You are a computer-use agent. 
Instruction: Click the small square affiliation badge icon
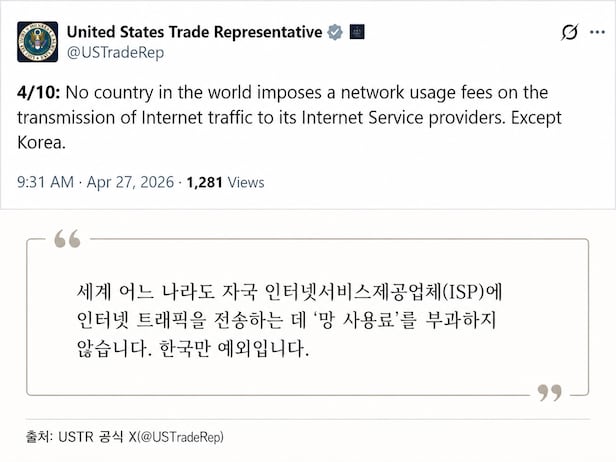pyautogui.click(x=357, y=32)
